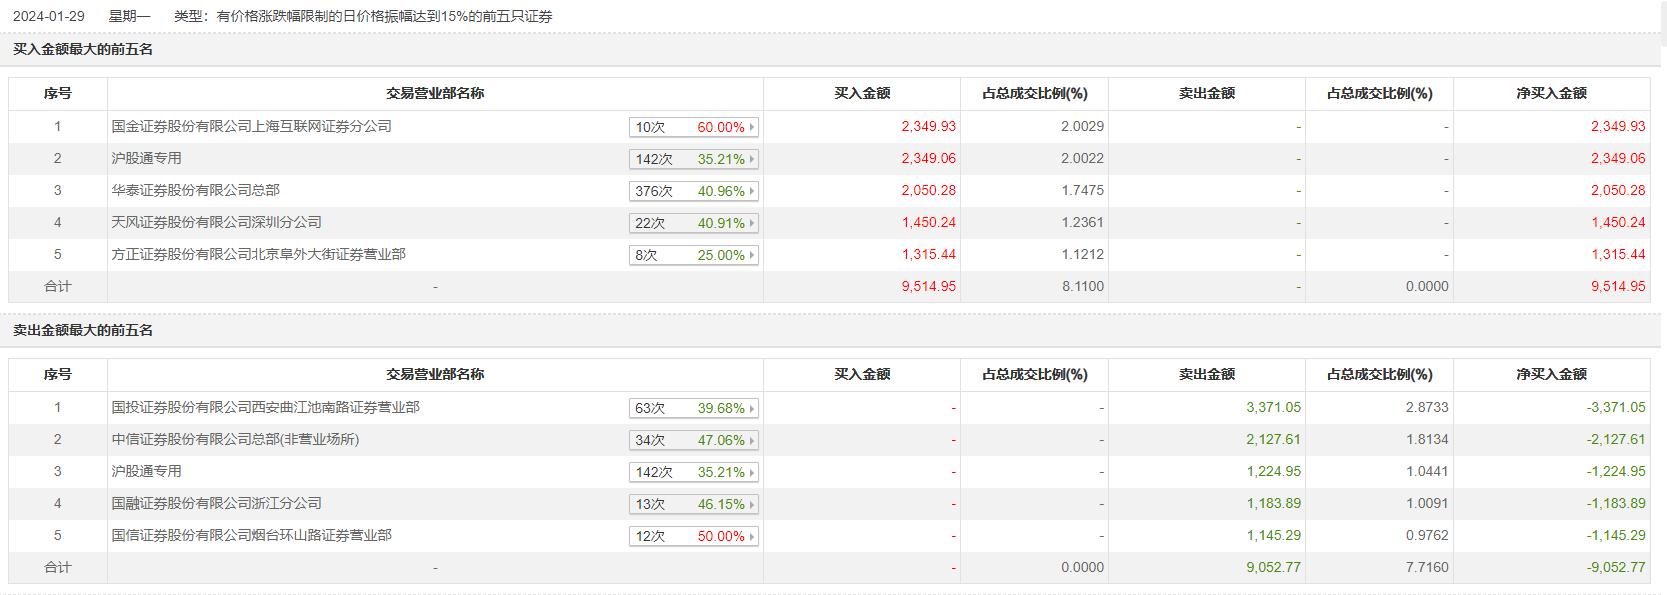Viewport: 1667px width, 595px height.
Task: Click 天风证券深圳分公司 brokerage name
Action: pyautogui.click(x=216, y=223)
